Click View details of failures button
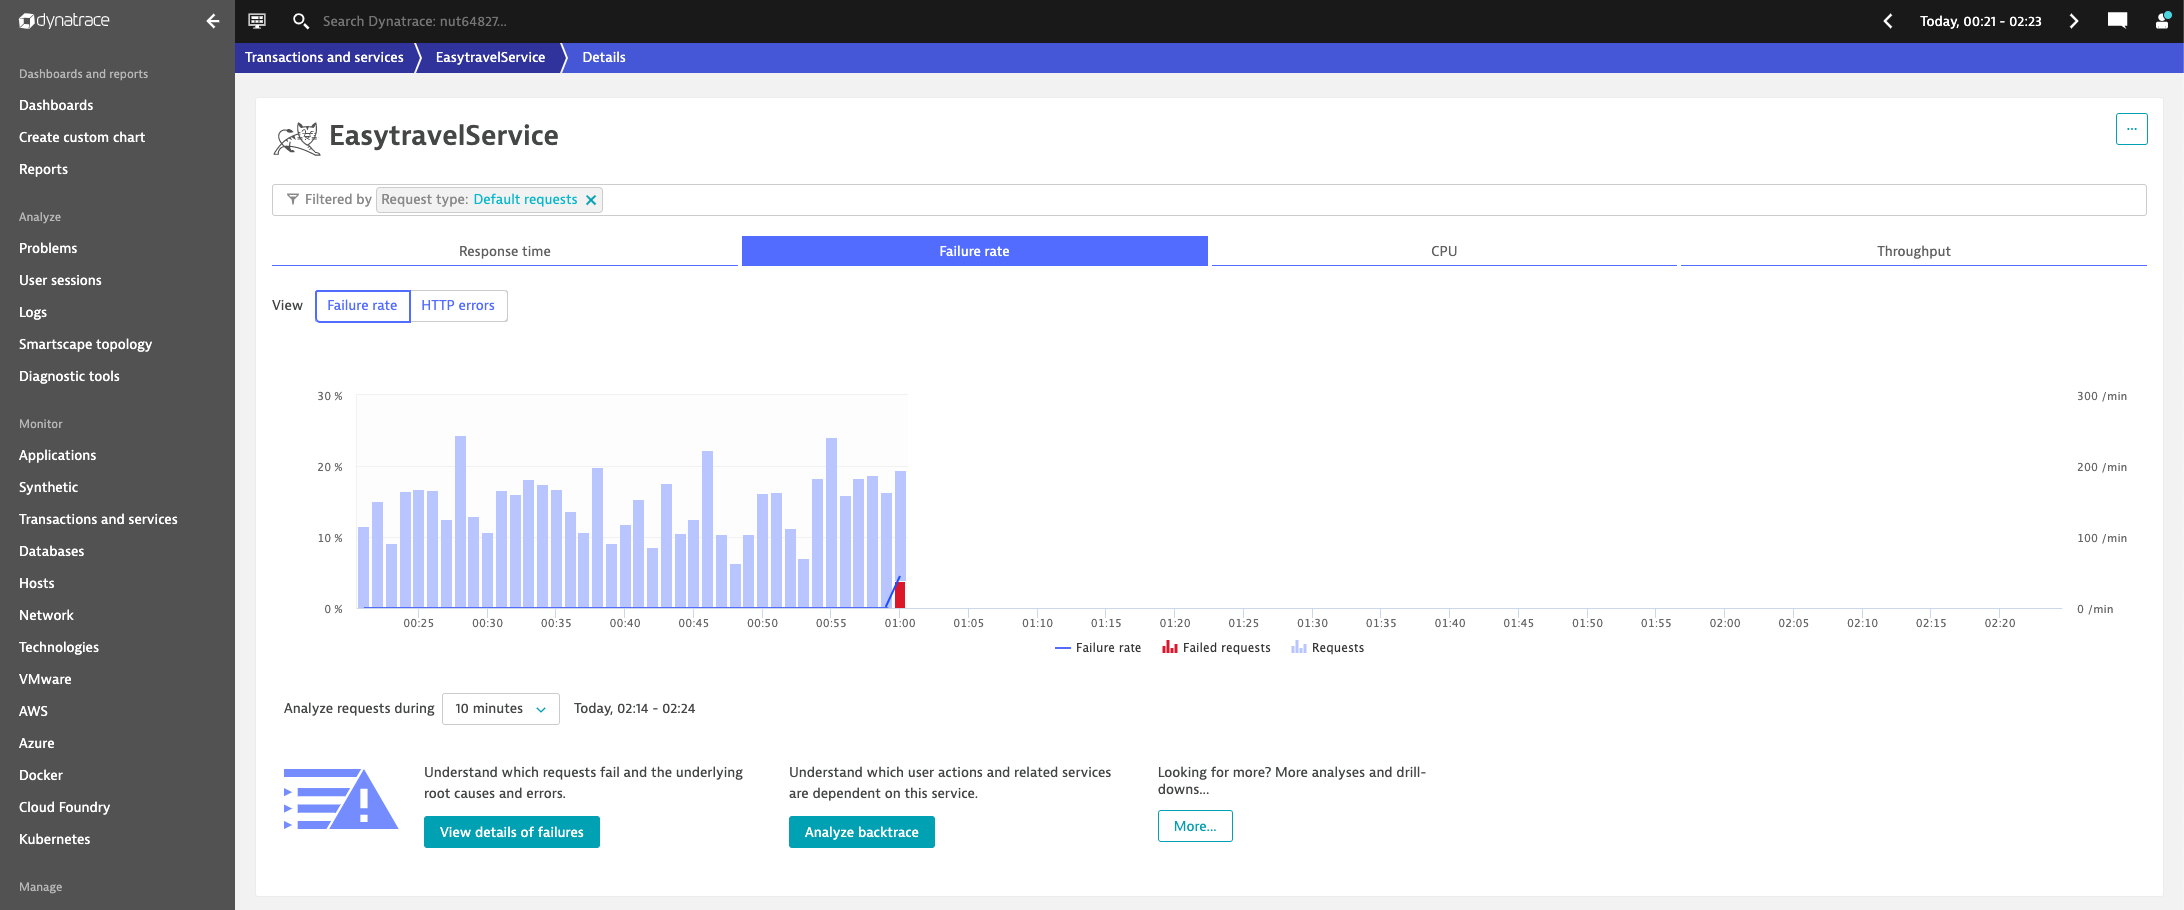Viewport: 2184px width, 910px height. pyautogui.click(x=512, y=832)
